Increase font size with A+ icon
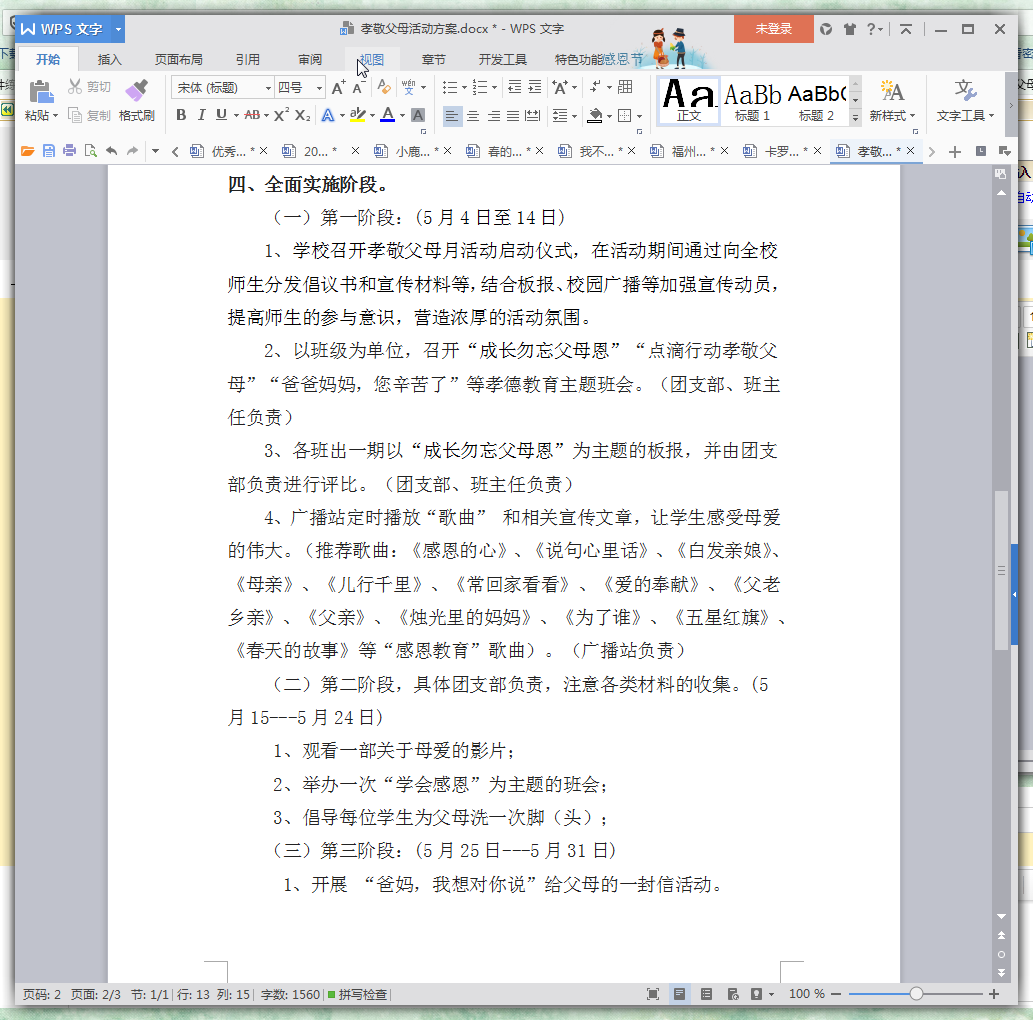 tap(339, 88)
